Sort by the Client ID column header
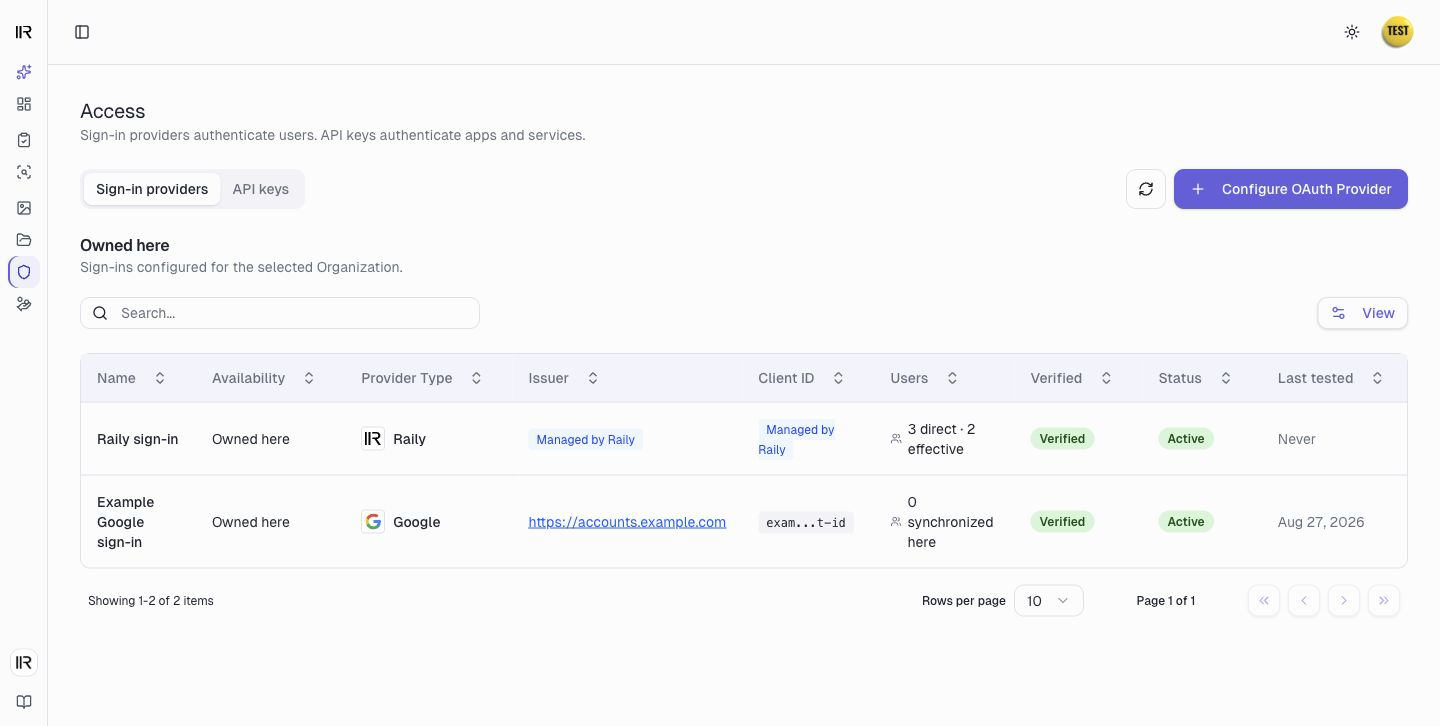The height and width of the screenshot is (726, 1440). tap(801, 378)
